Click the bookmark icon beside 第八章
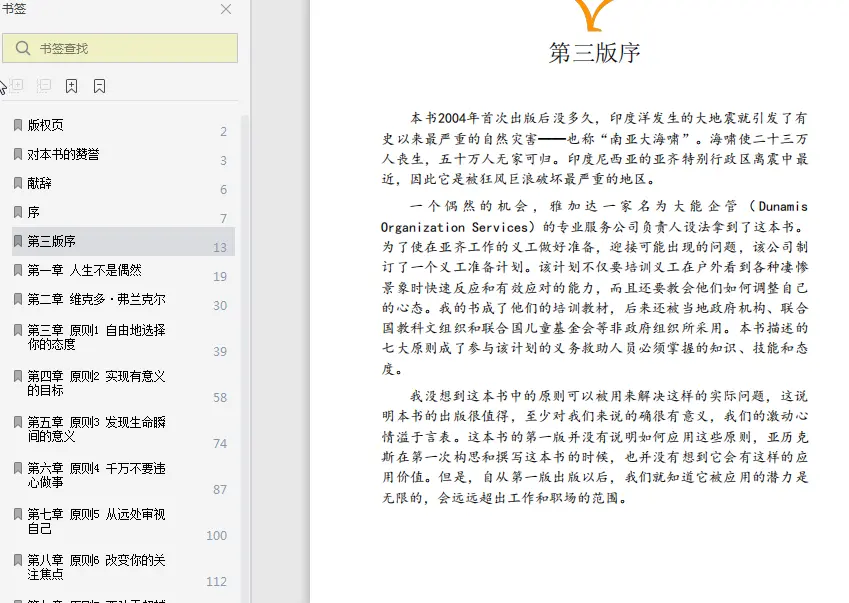 pos(18,560)
